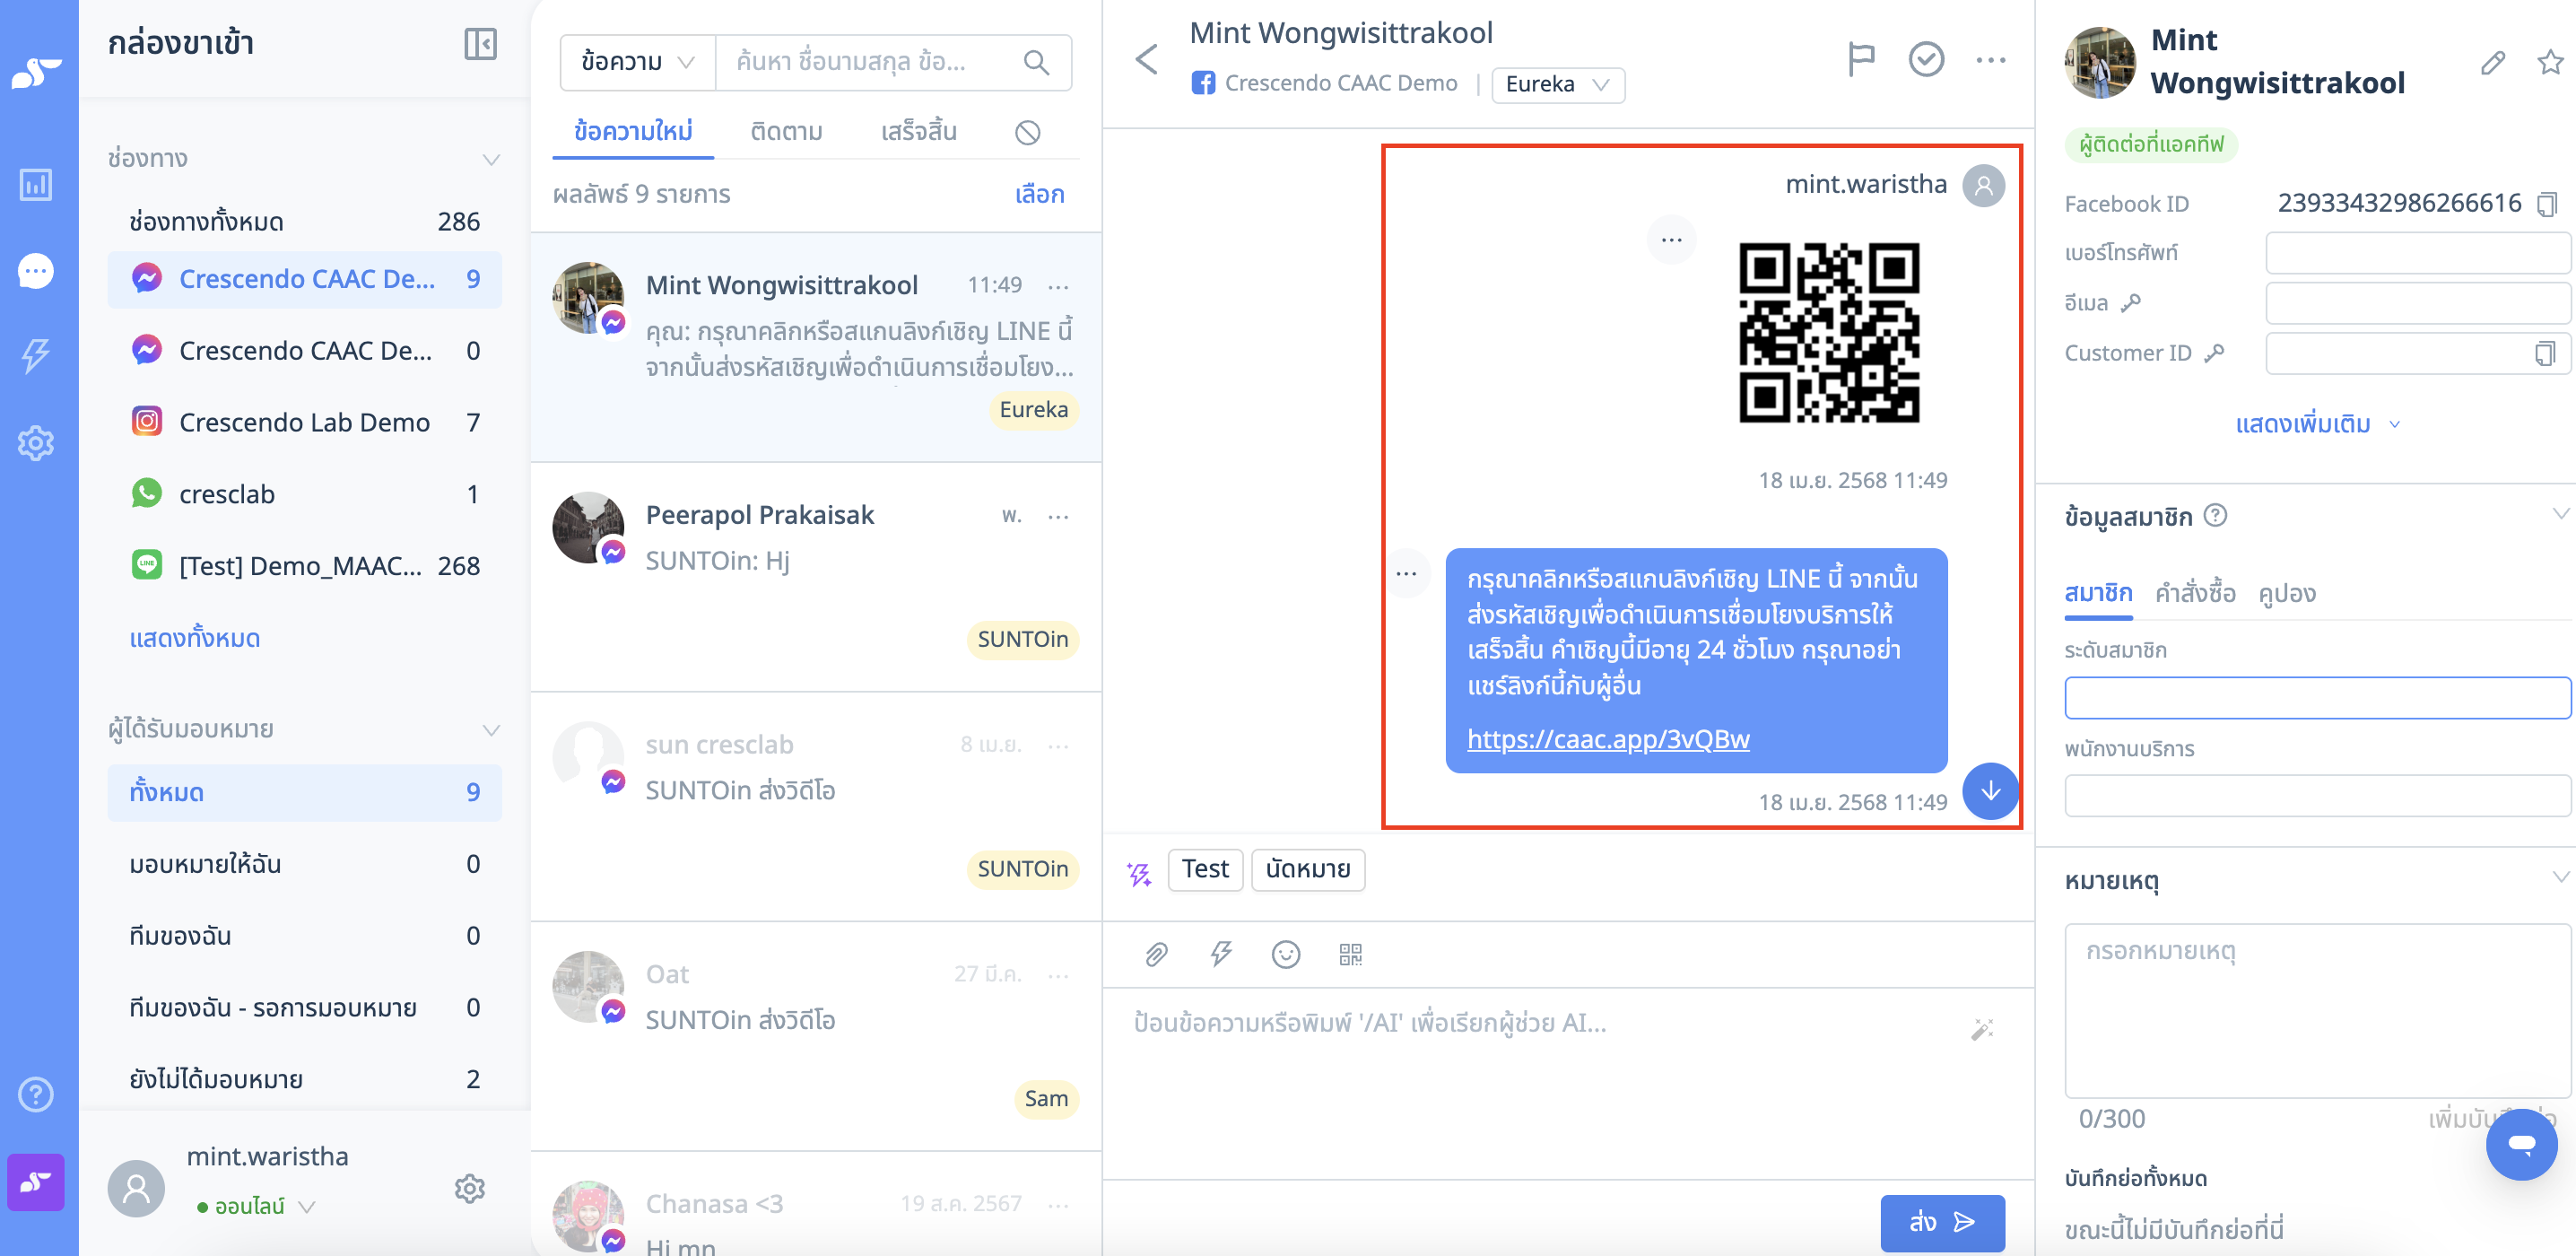Open the blocked conversations tab icon
2576x1256 pixels.
(1027, 132)
